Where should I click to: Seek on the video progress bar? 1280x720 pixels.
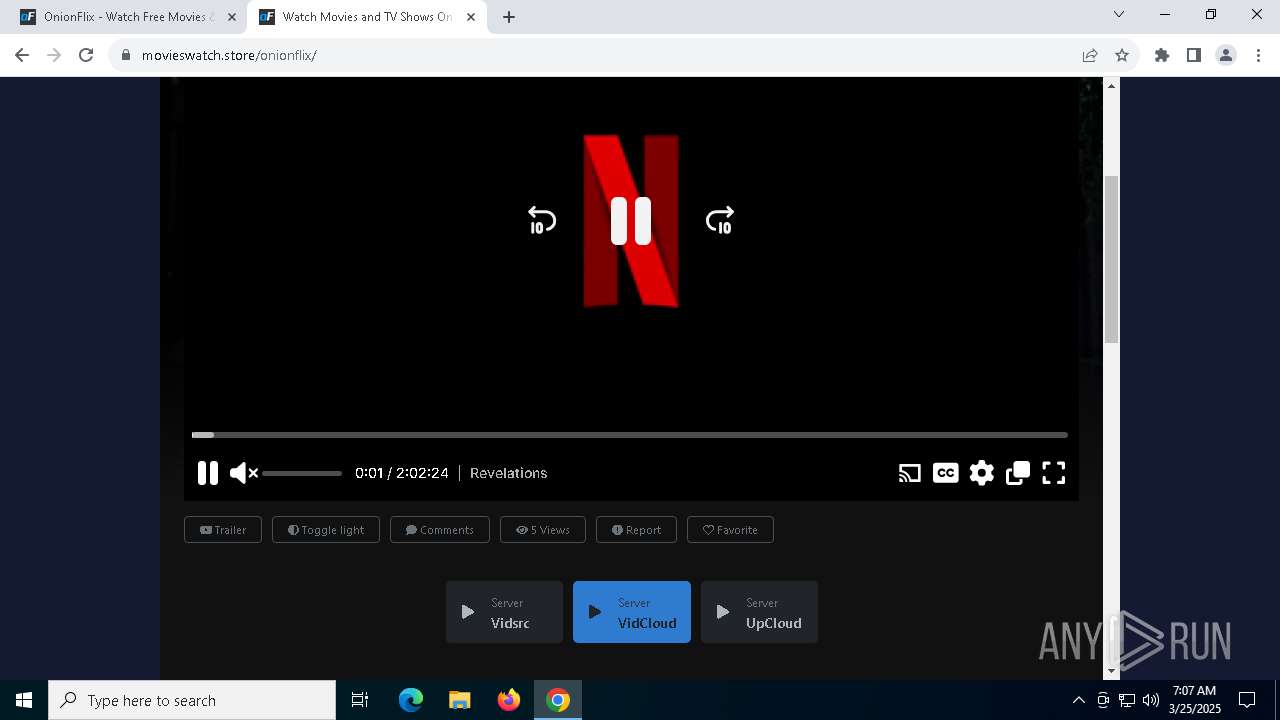point(630,435)
